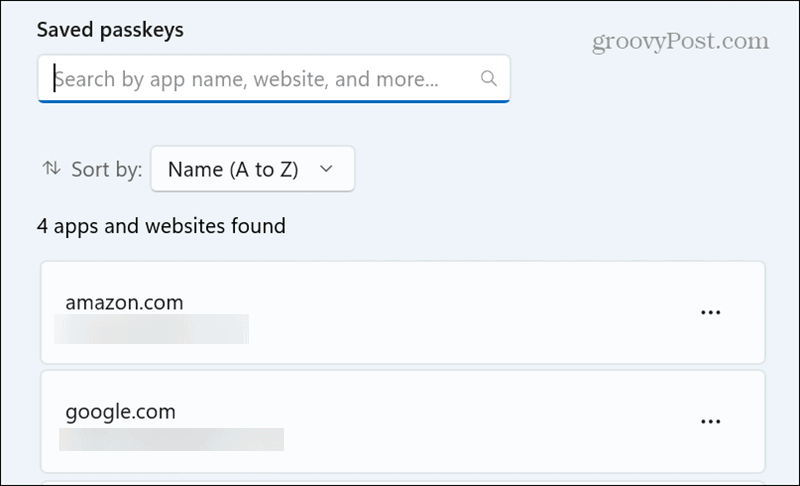Select the google.com passkey entry
The width and height of the screenshot is (800, 486).
point(402,422)
